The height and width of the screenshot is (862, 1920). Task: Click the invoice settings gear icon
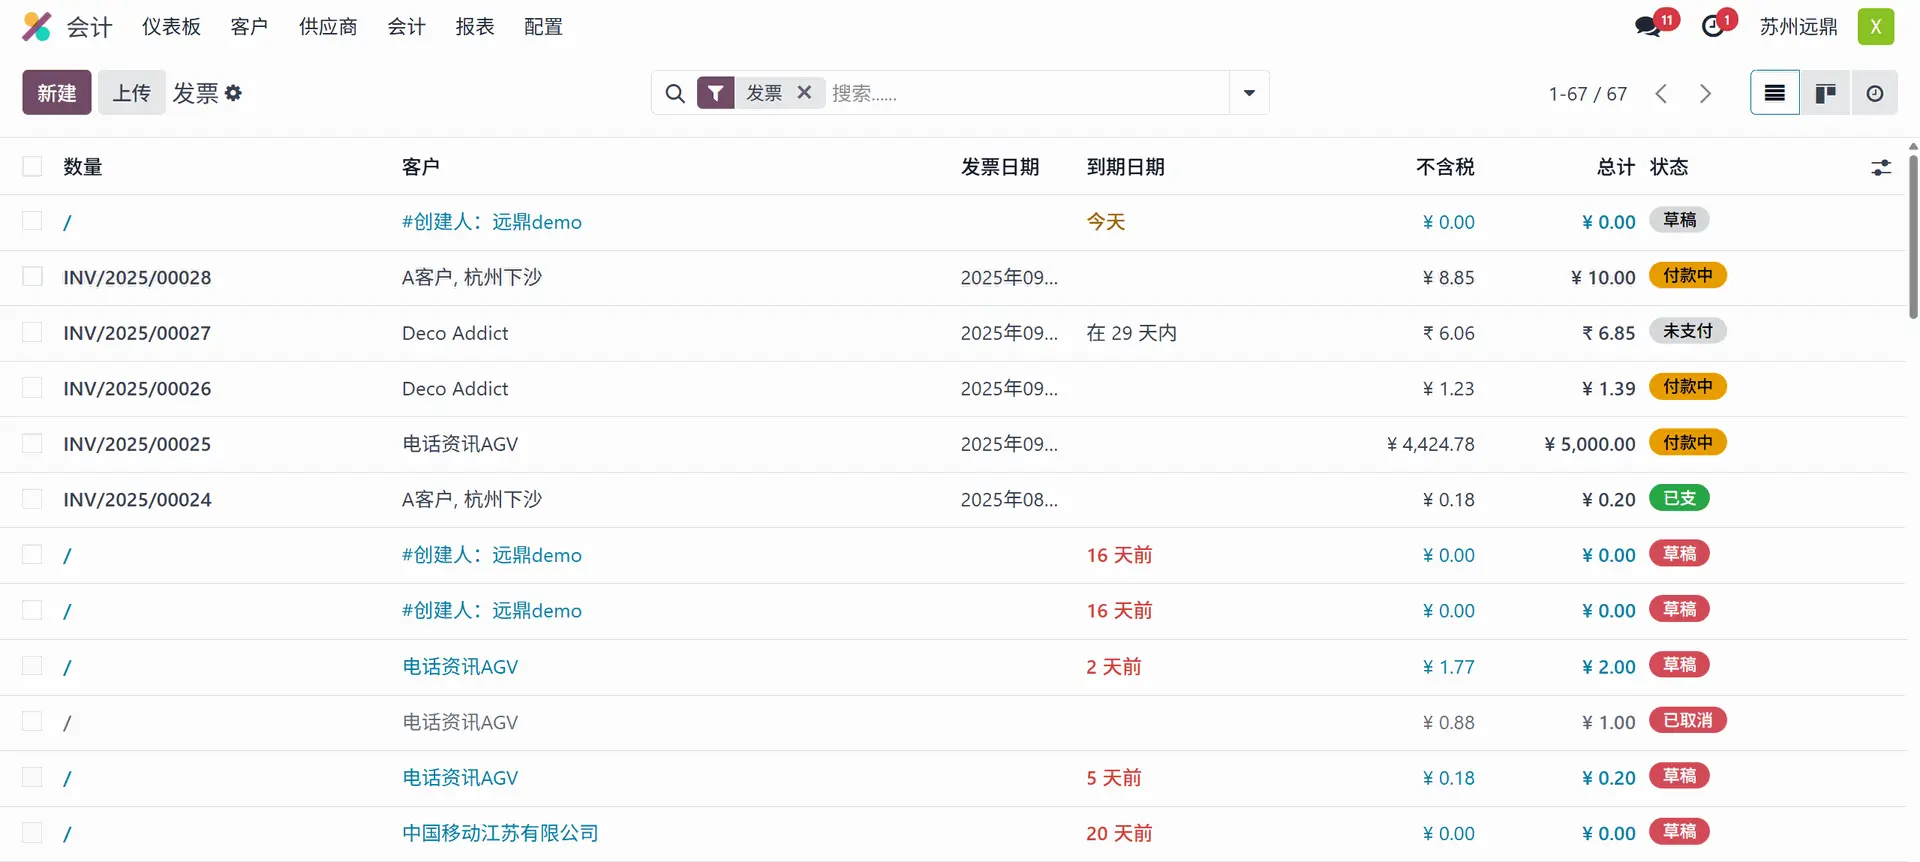pyautogui.click(x=234, y=93)
